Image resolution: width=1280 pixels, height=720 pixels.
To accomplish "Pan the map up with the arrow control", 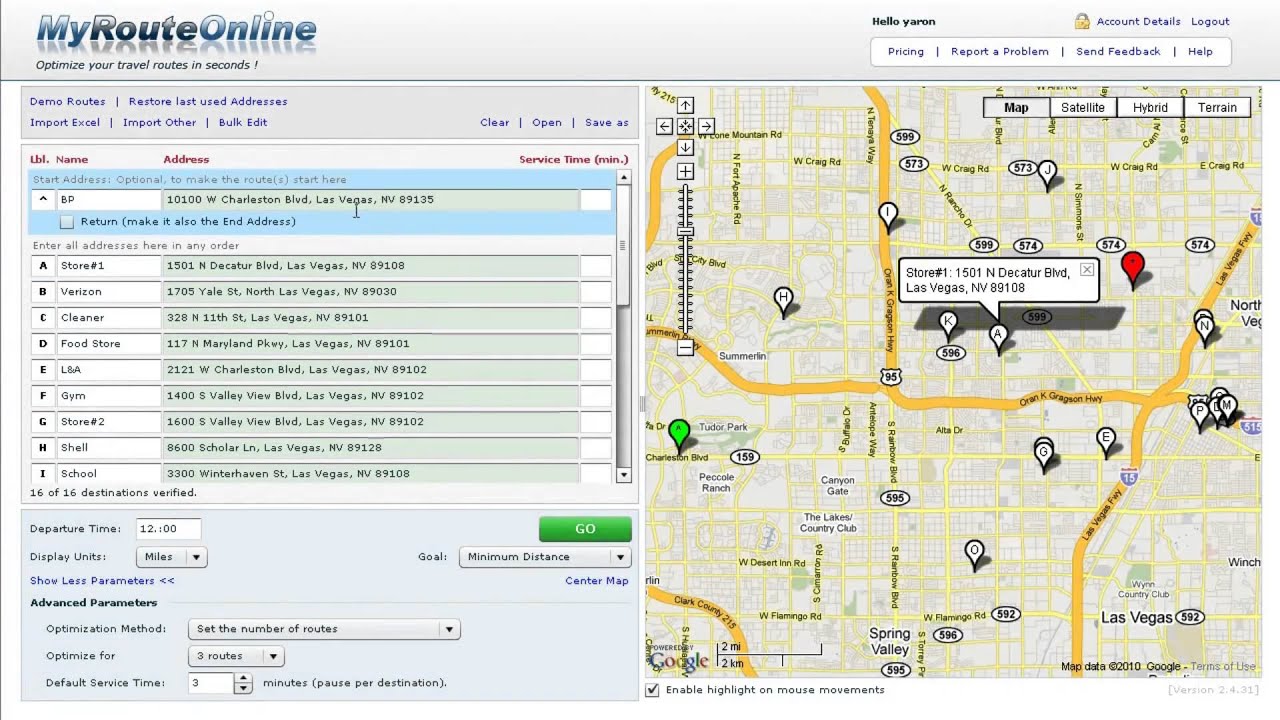I will point(685,105).
